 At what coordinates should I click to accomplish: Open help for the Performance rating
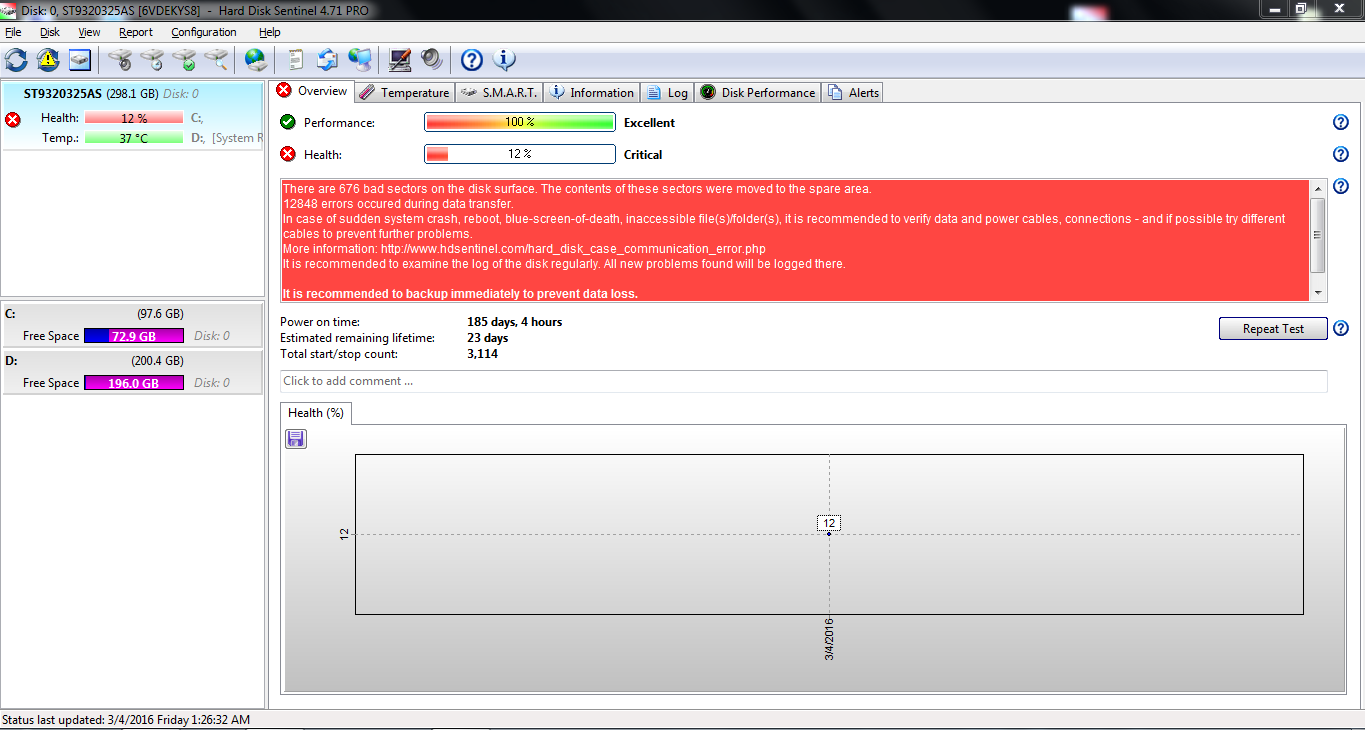pyautogui.click(x=1341, y=123)
